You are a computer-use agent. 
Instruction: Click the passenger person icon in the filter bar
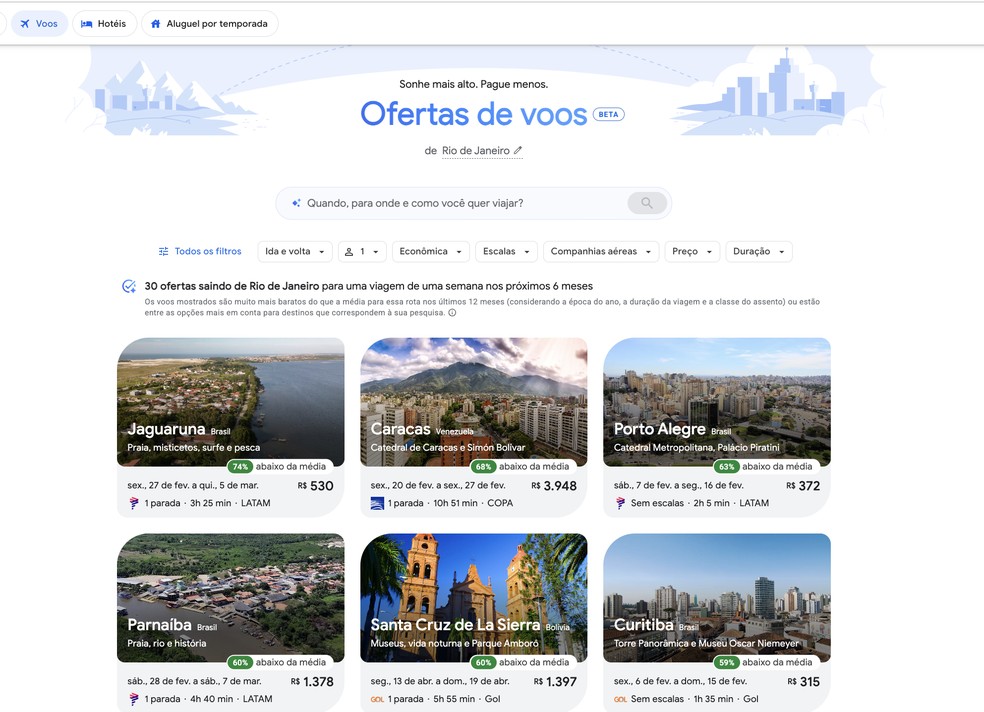coord(349,251)
